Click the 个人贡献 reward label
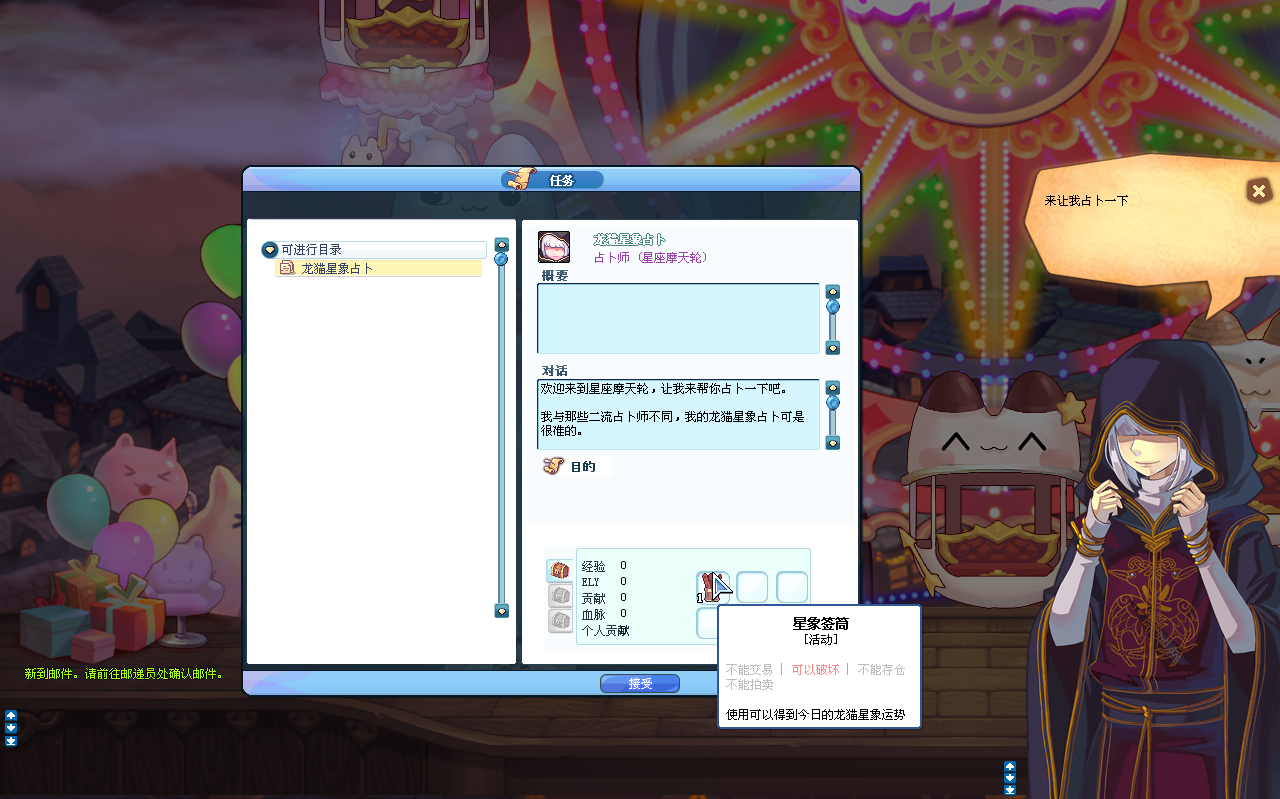Image resolution: width=1280 pixels, height=799 pixels. click(606, 631)
